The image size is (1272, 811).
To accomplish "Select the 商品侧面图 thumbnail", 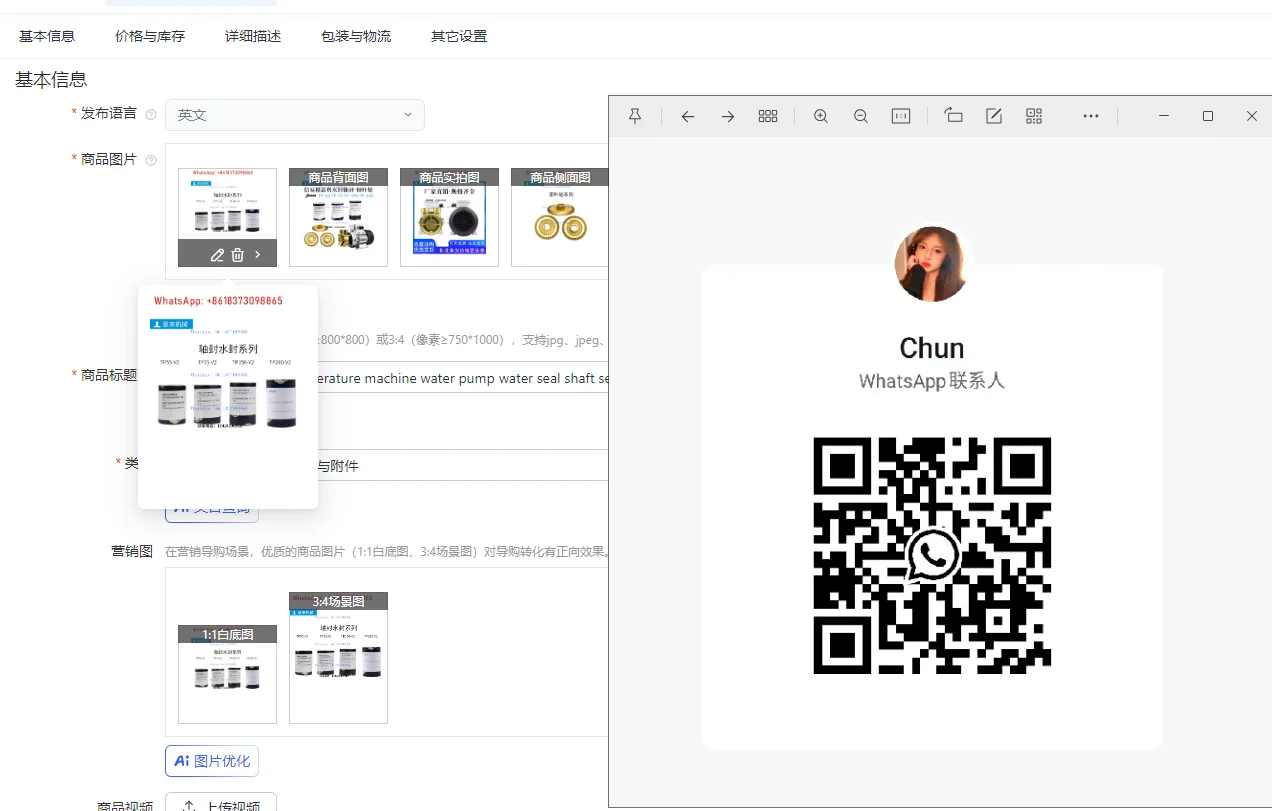I will point(560,217).
